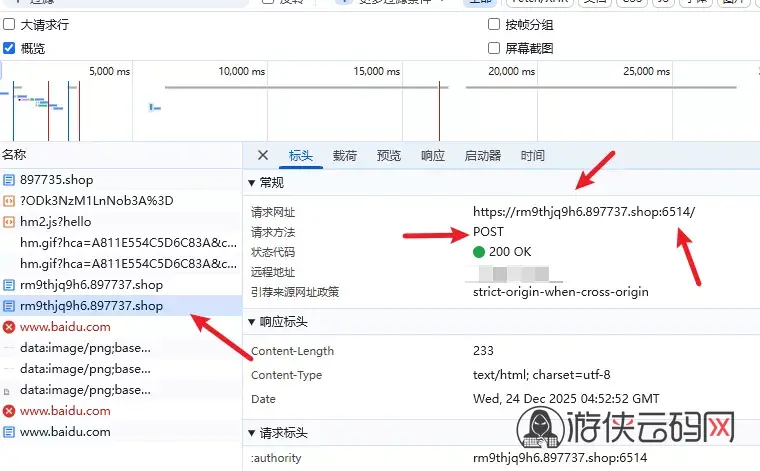Screen dimensions: 760x471
Task: Click the script icon next to hm2.js?hello
Action: tap(9, 222)
